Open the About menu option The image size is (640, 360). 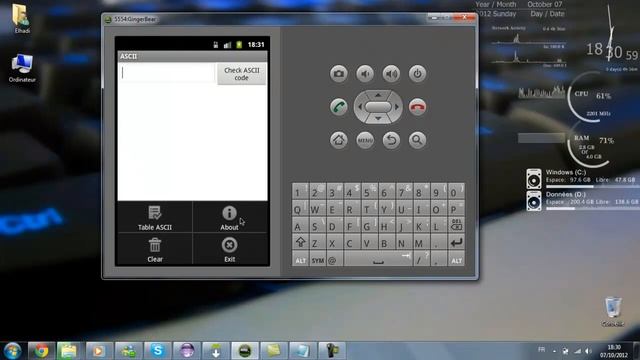point(229,218)
